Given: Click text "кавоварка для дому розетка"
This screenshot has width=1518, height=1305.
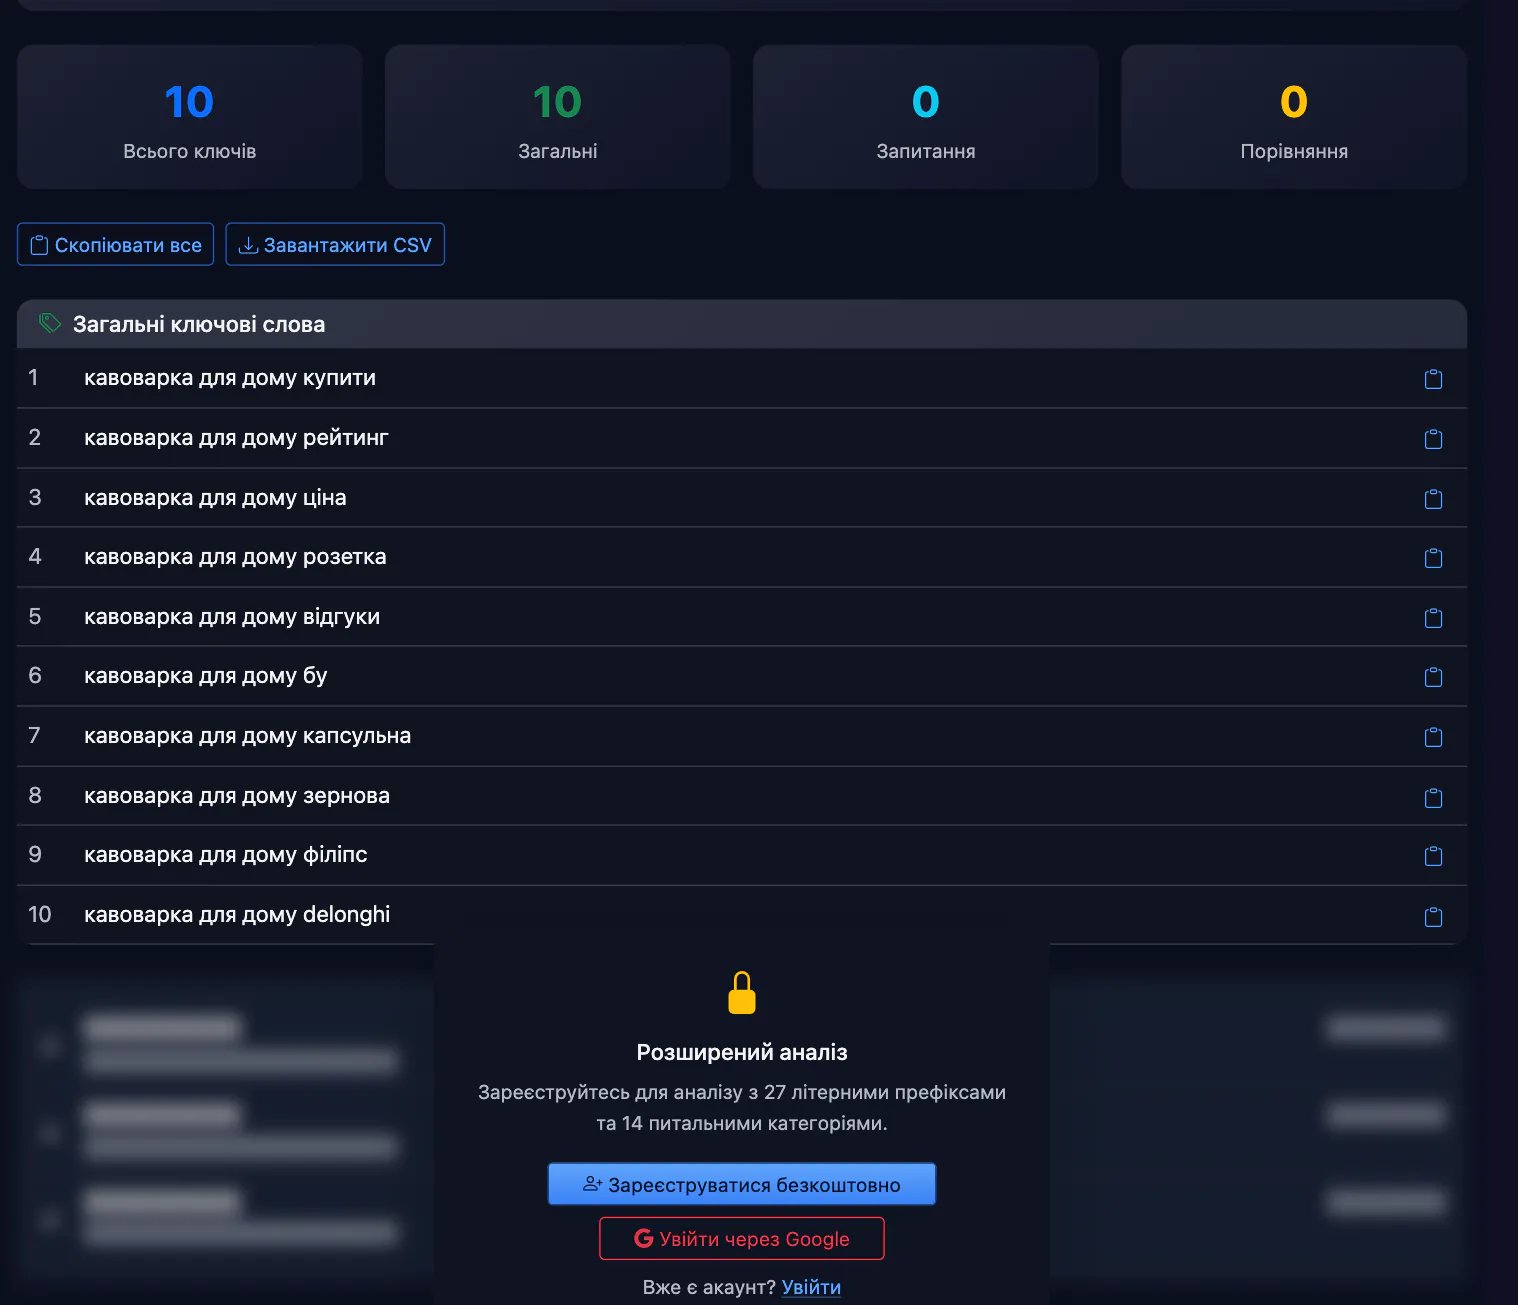Looking at the screenshot, I should click(235, 557).
